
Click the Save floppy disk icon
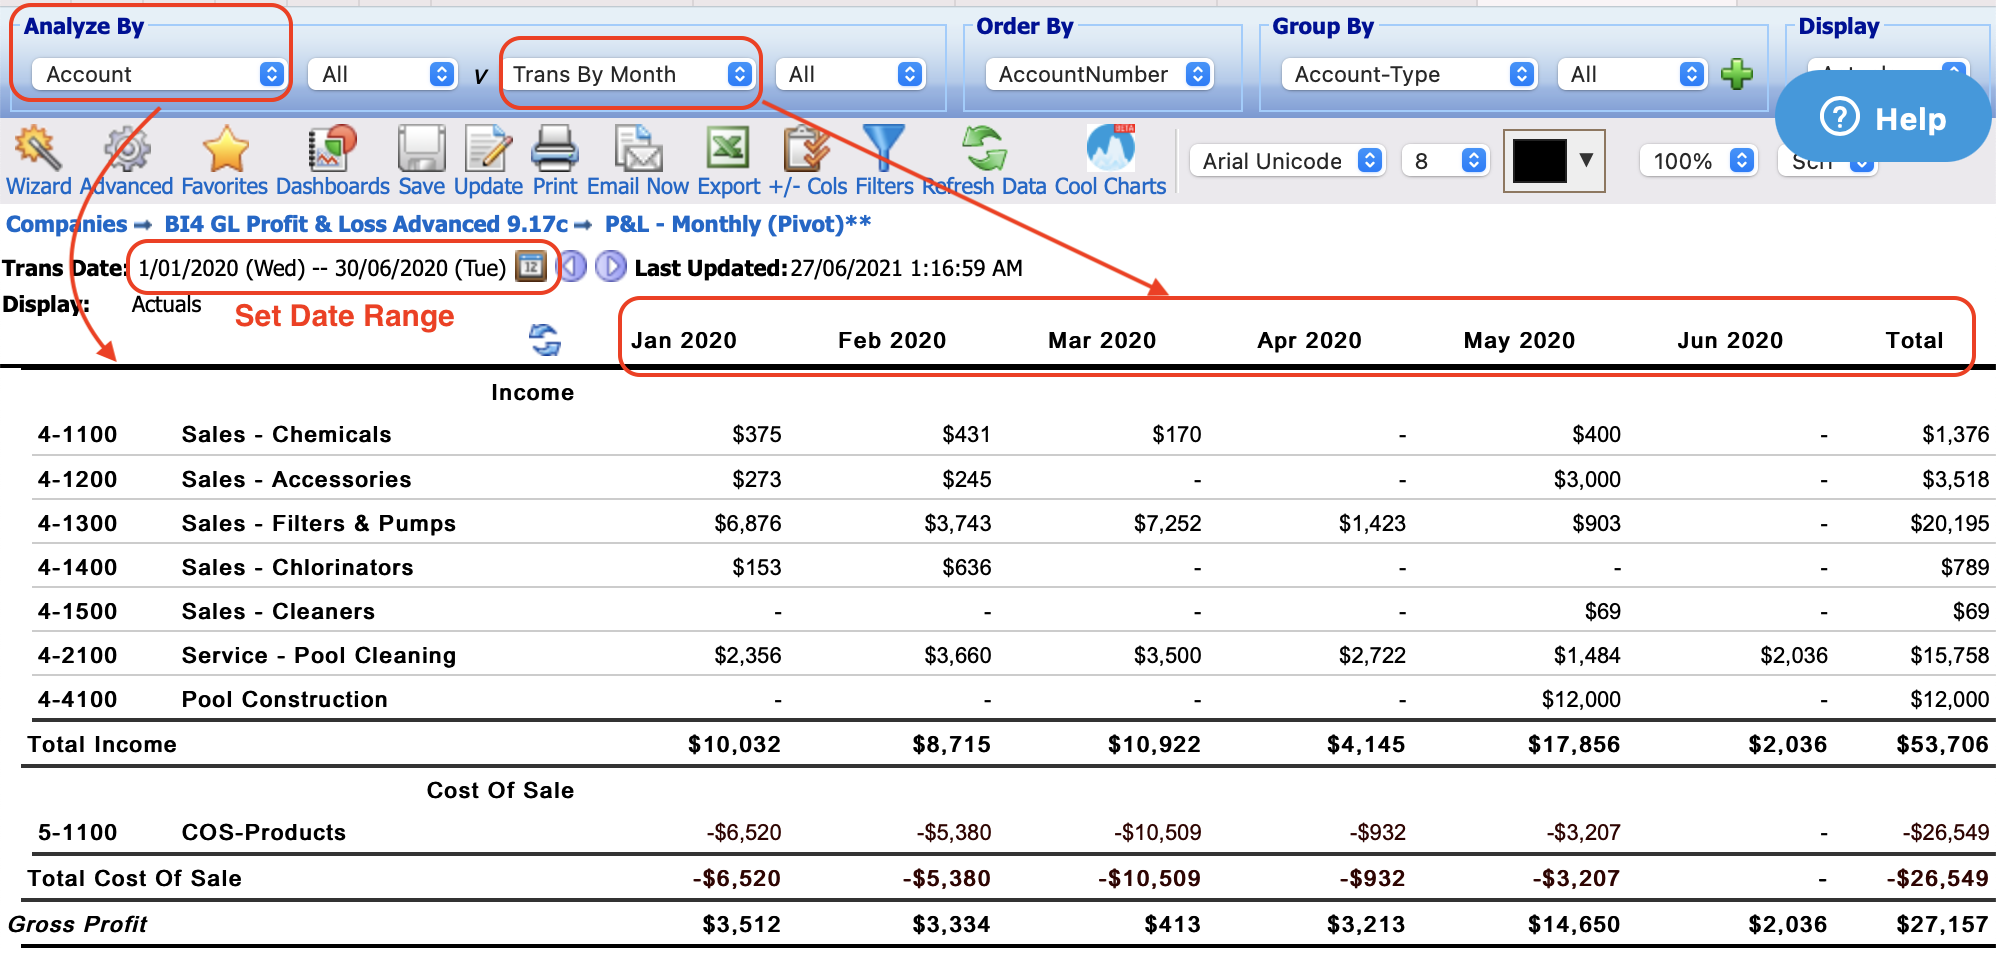click(x=421, y=149)
